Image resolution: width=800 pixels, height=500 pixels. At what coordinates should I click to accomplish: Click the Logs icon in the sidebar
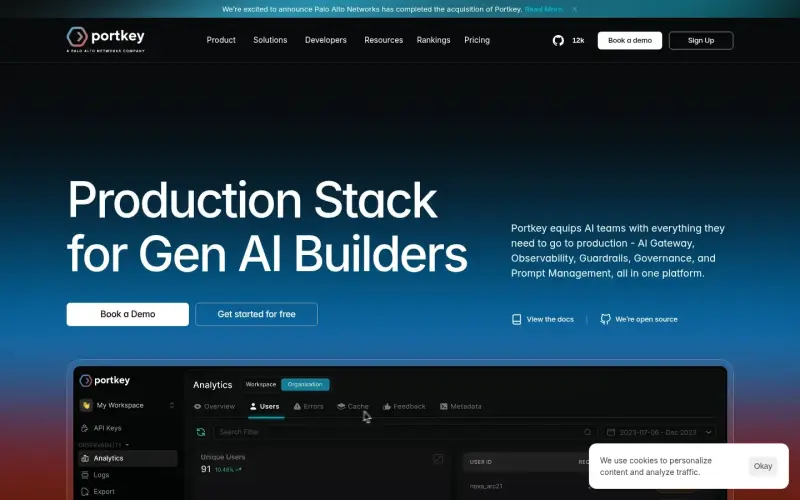85,474
